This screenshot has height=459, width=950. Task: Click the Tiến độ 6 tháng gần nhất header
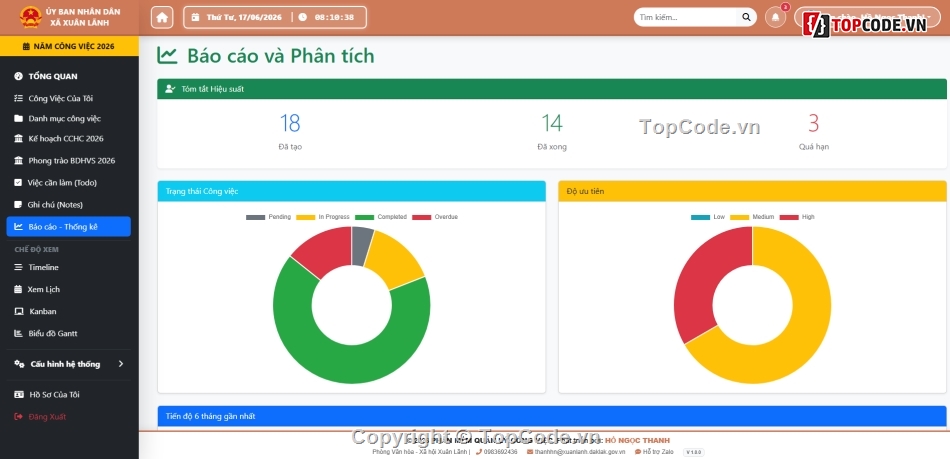tap(551, 417)
